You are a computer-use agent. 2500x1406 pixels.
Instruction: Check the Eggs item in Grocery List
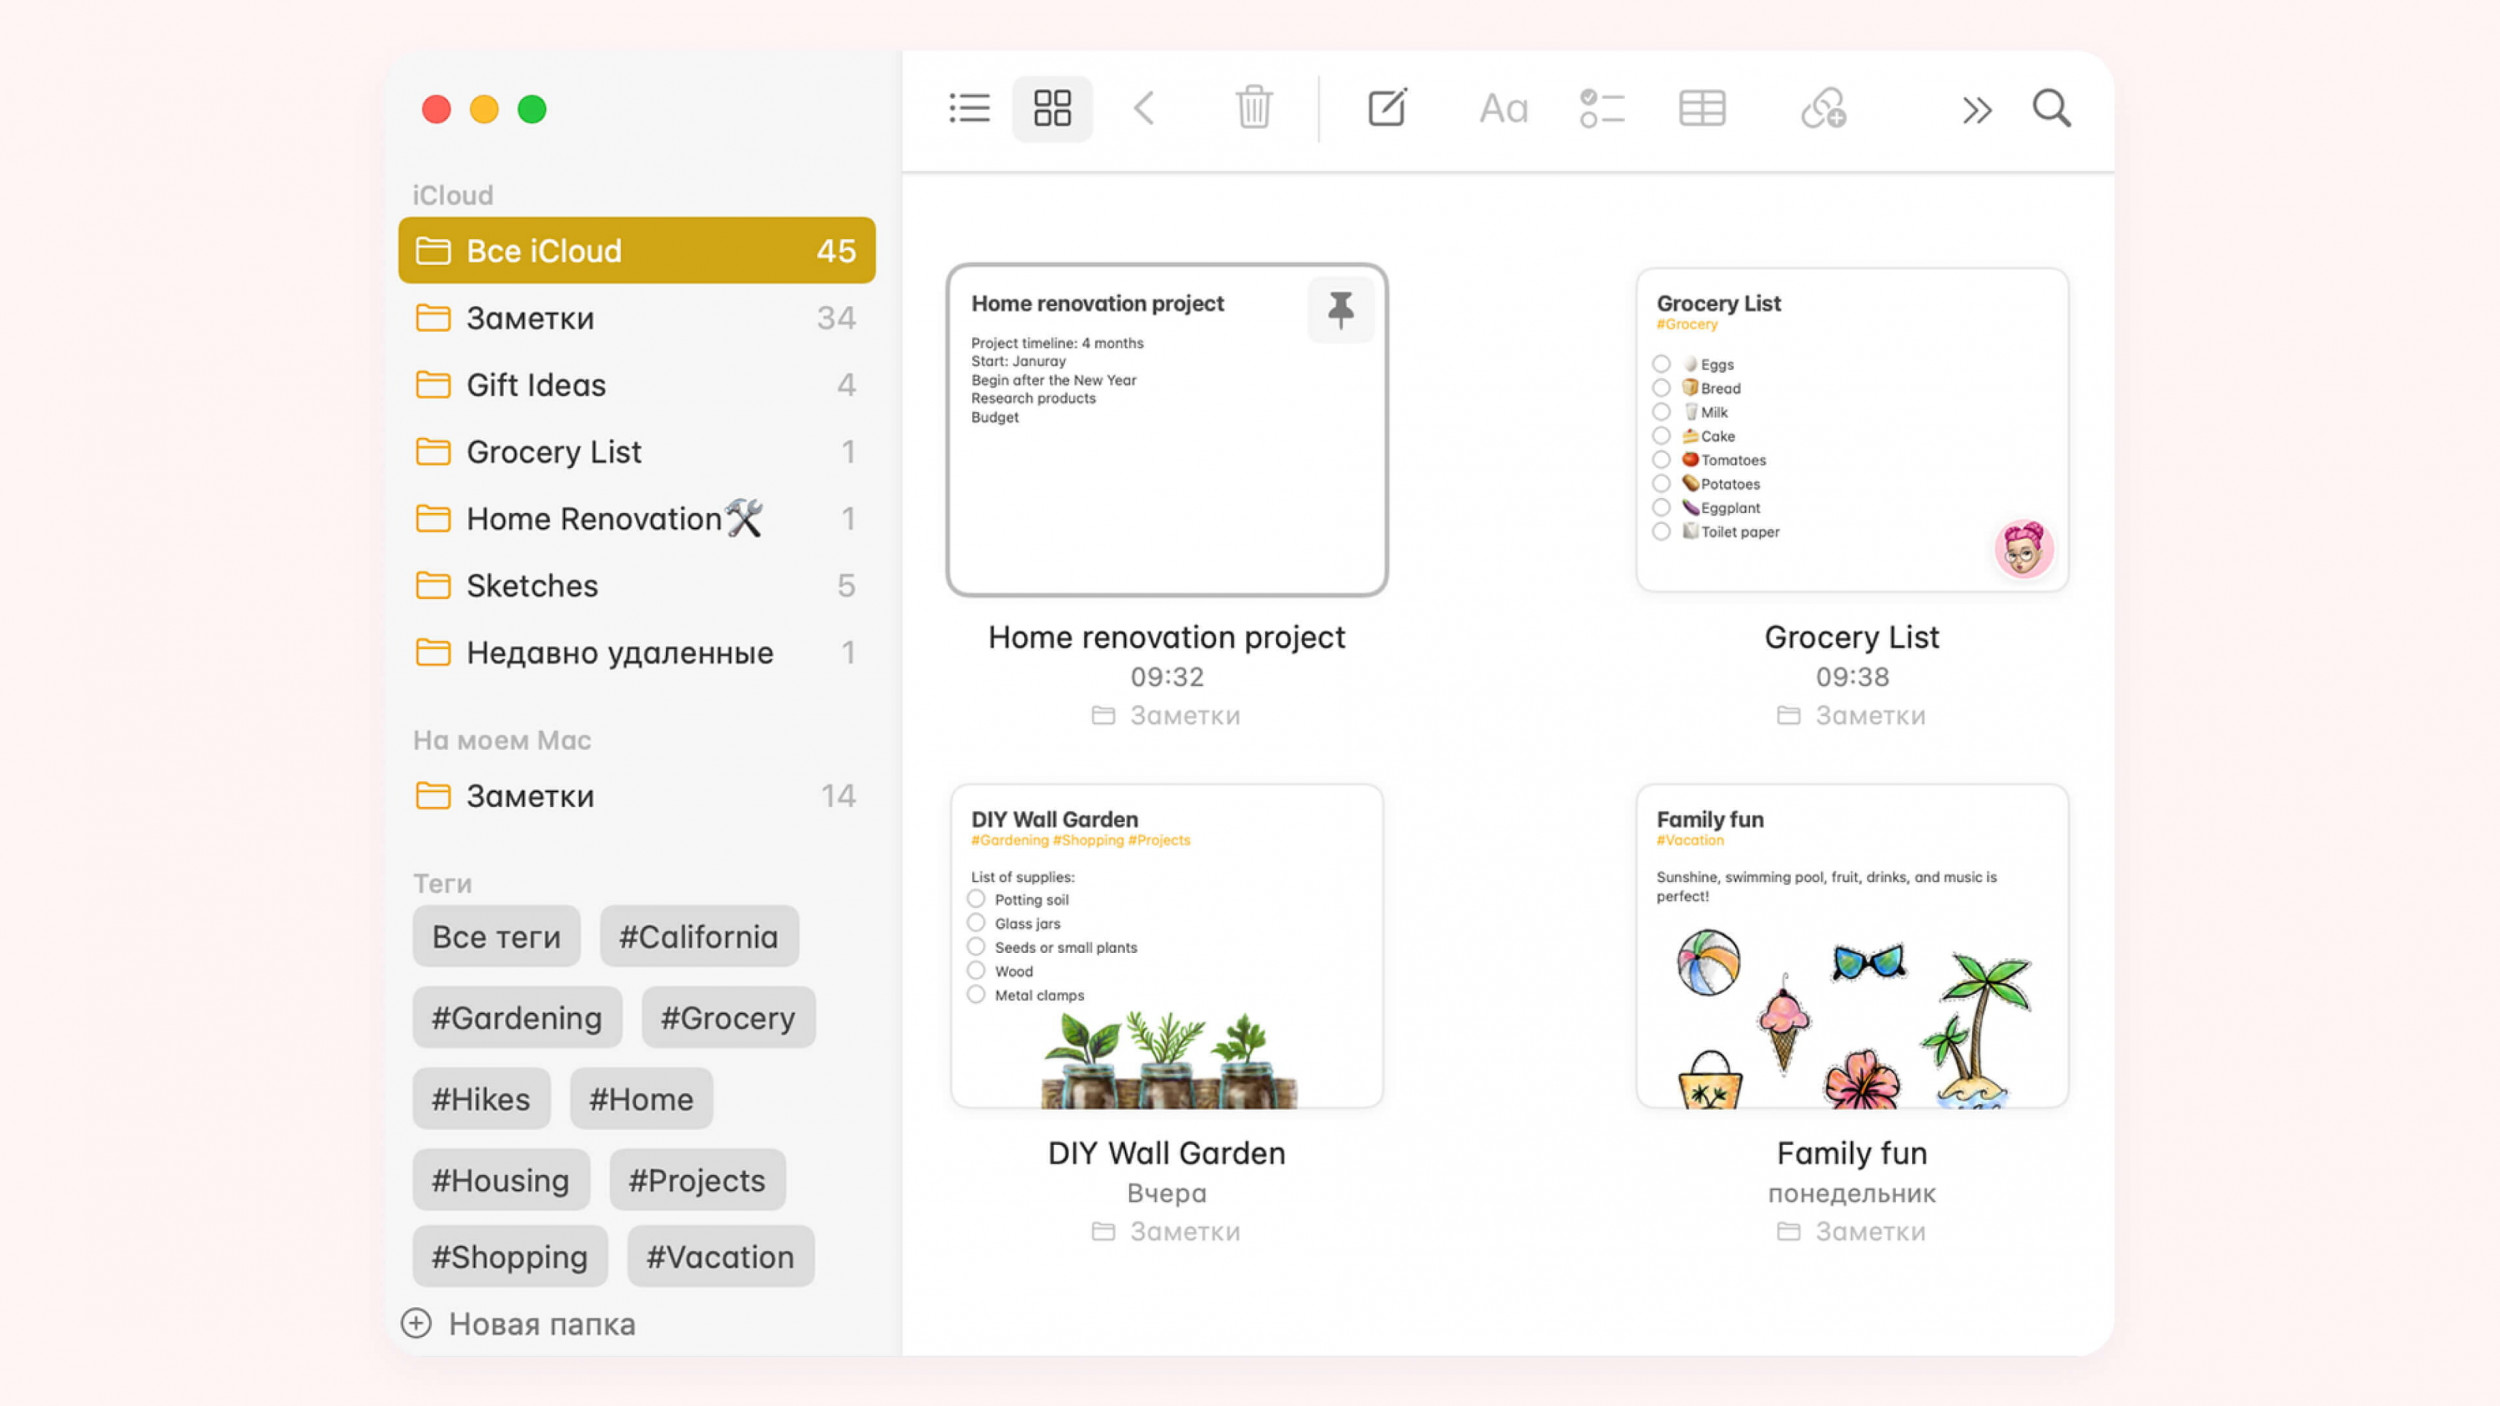point(1661,364)
